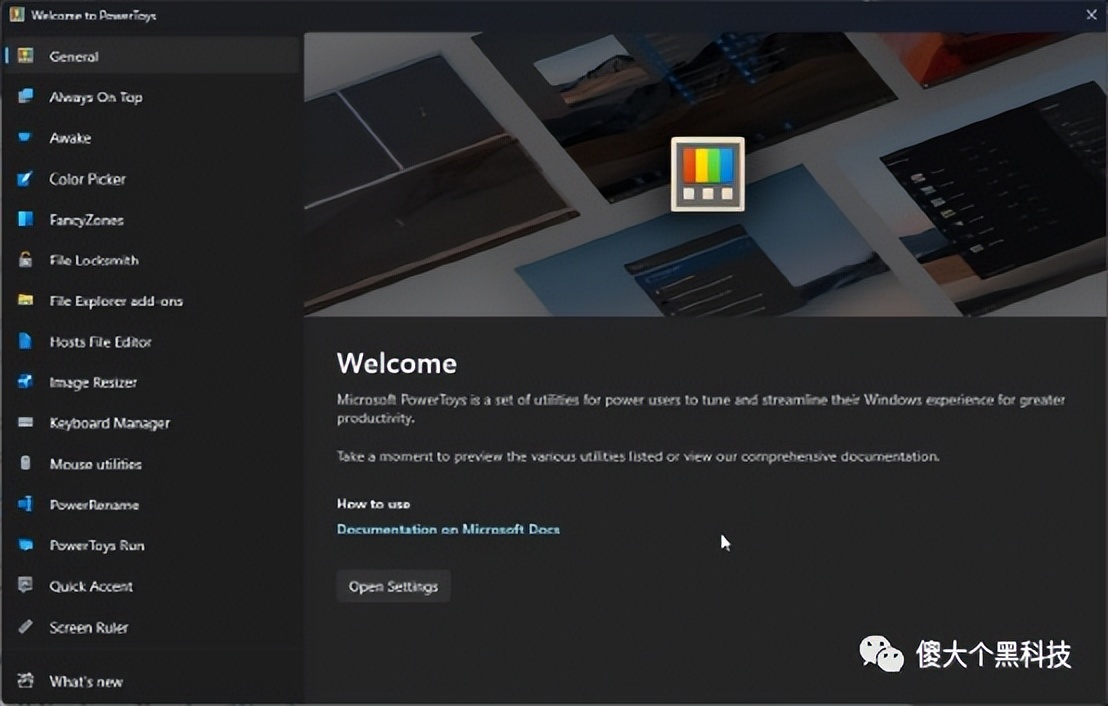This screenshot has height=706, width=1108.
Task: Click the File Locksmith padlock icon
Action: click(x=25, y=259)
